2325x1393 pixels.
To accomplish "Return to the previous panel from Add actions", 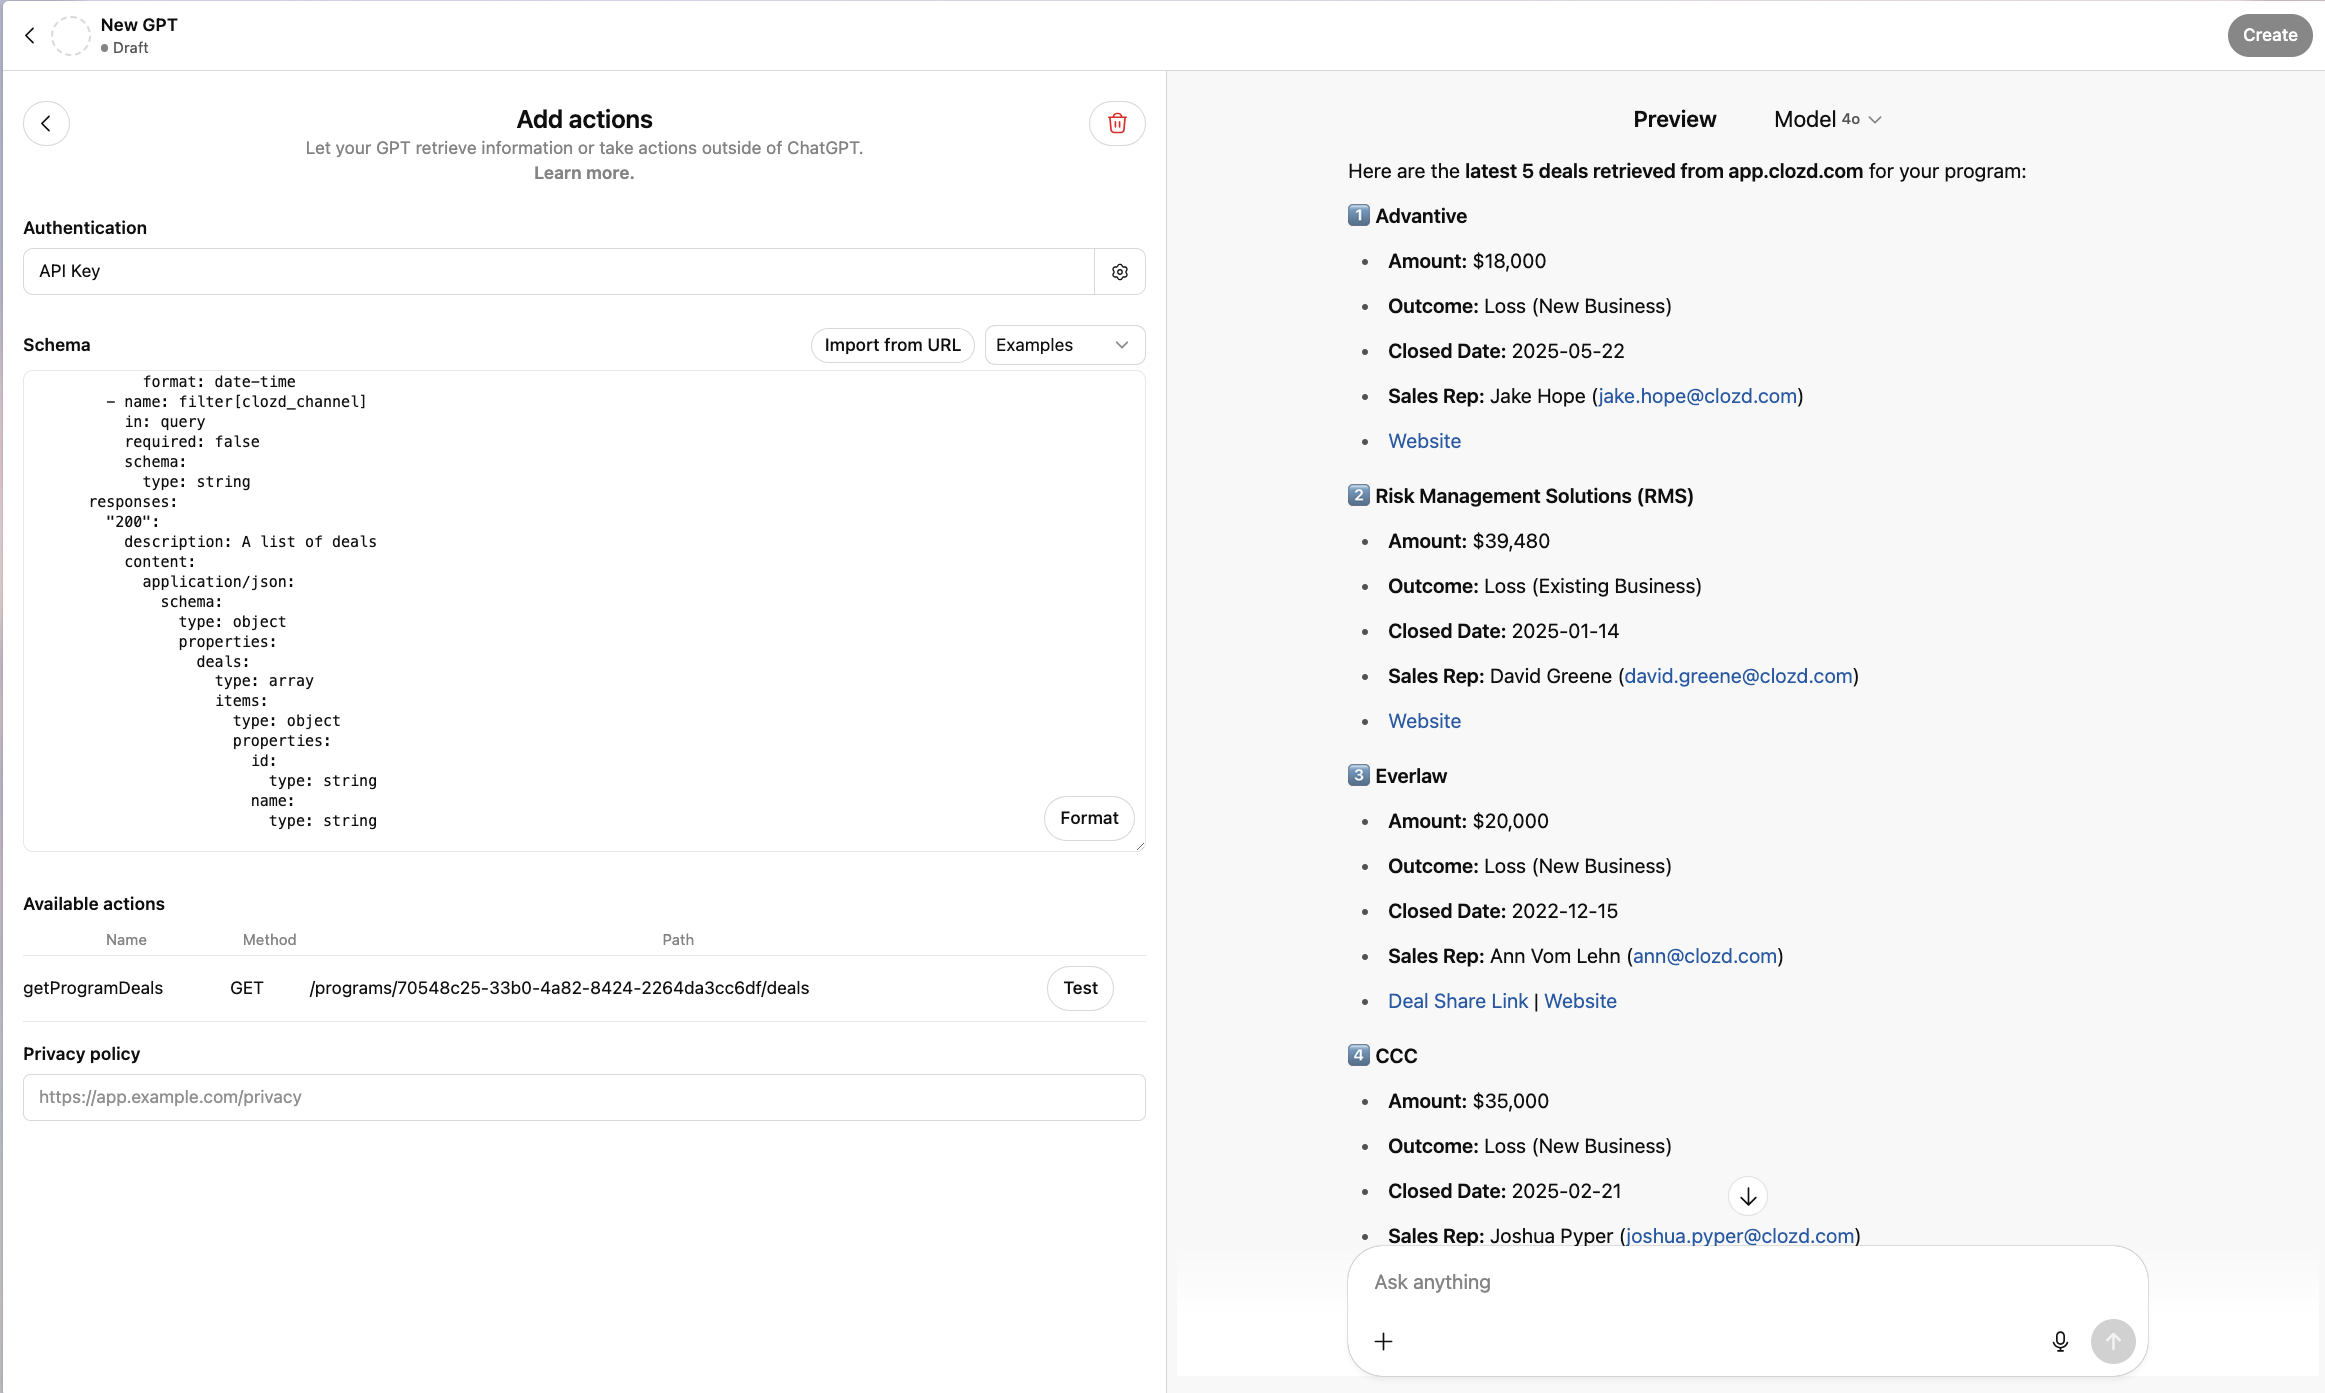I will 46,124.
